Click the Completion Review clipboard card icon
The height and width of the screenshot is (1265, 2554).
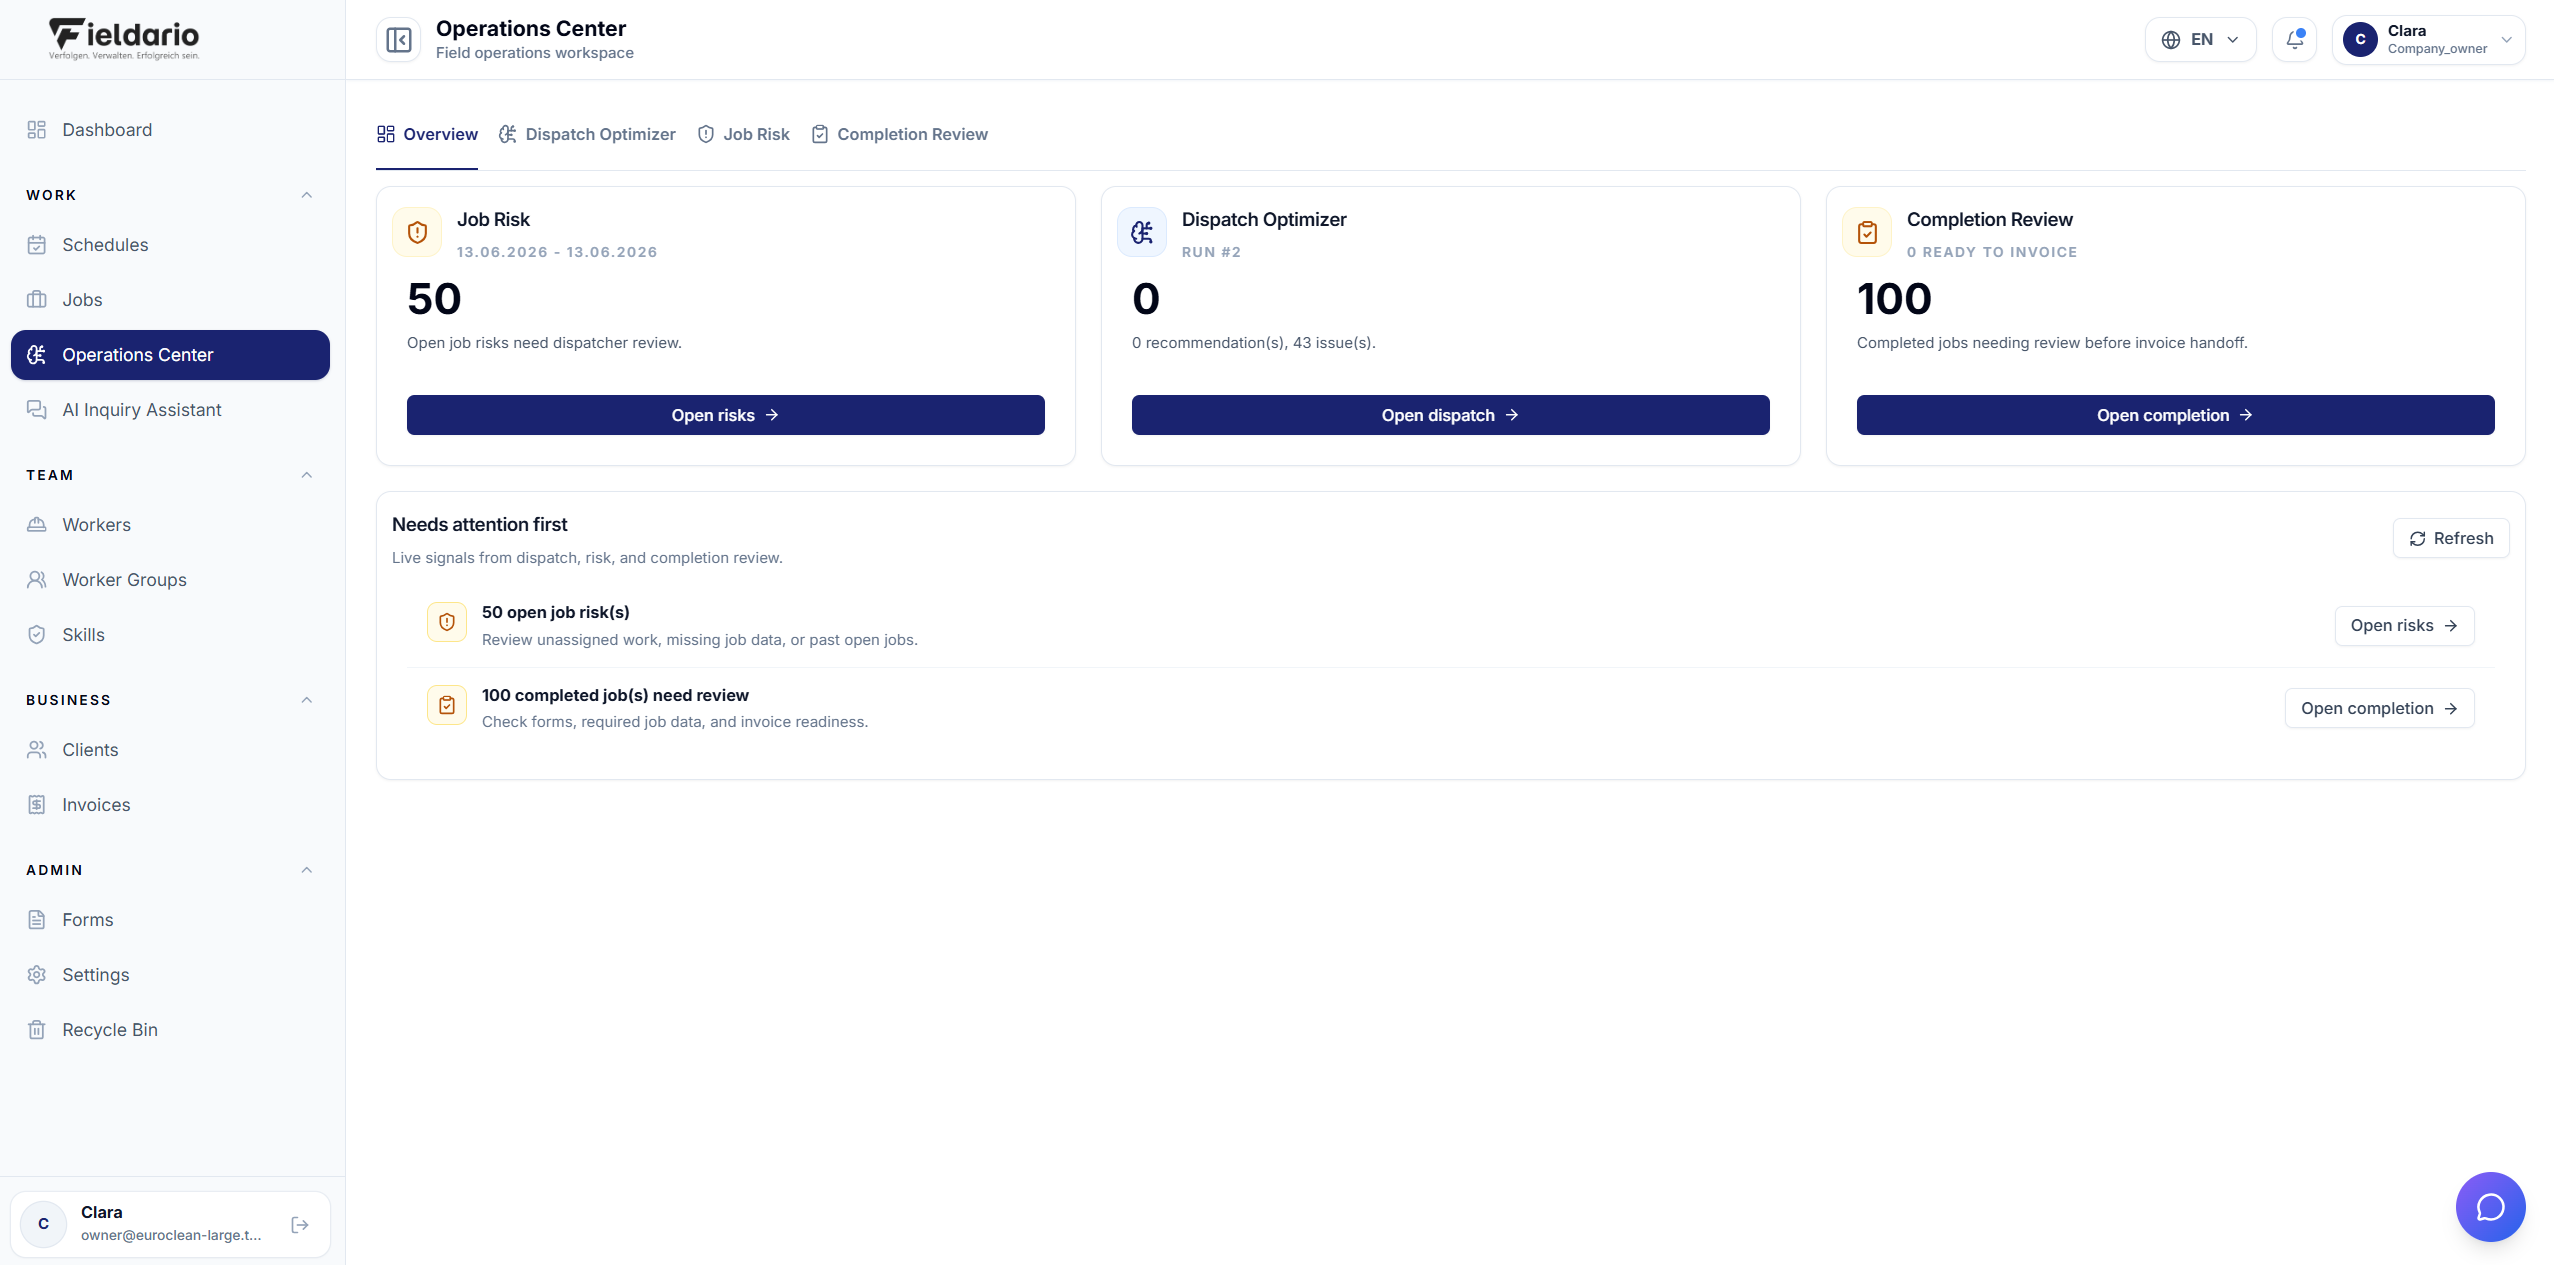[x=1867, y=232]
